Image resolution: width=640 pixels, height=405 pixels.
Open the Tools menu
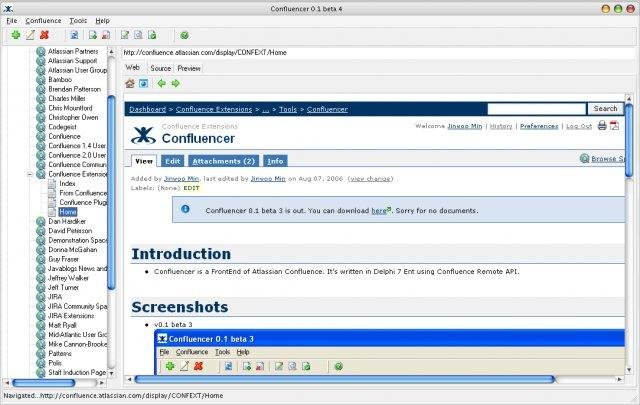78,20
